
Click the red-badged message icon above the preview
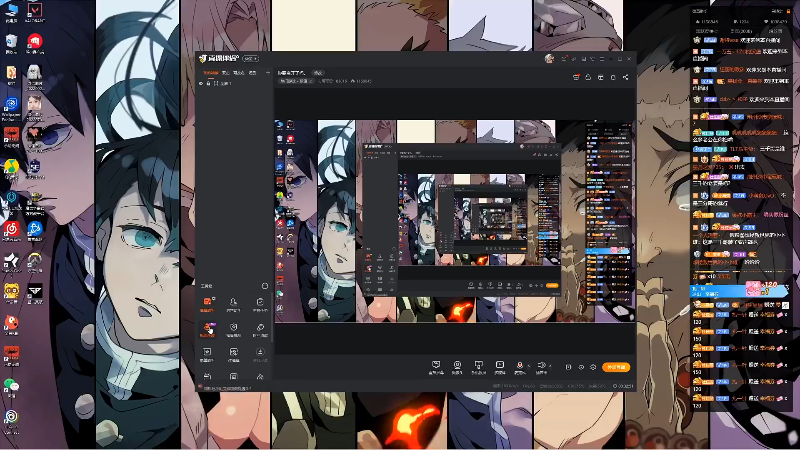pos(576,77)
